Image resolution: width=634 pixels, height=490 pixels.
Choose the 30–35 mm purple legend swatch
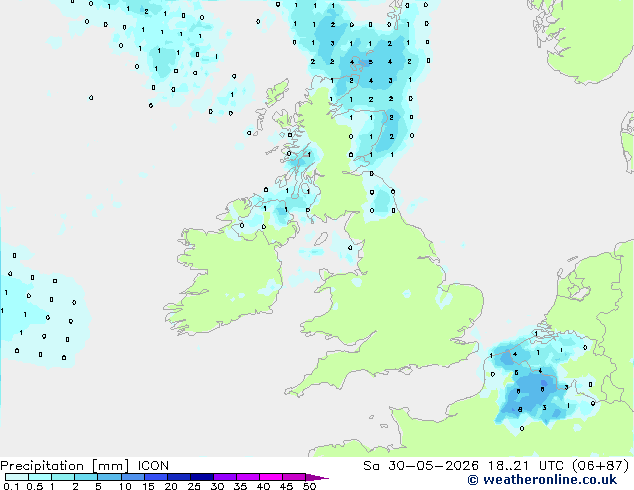[x=225, y=477]
